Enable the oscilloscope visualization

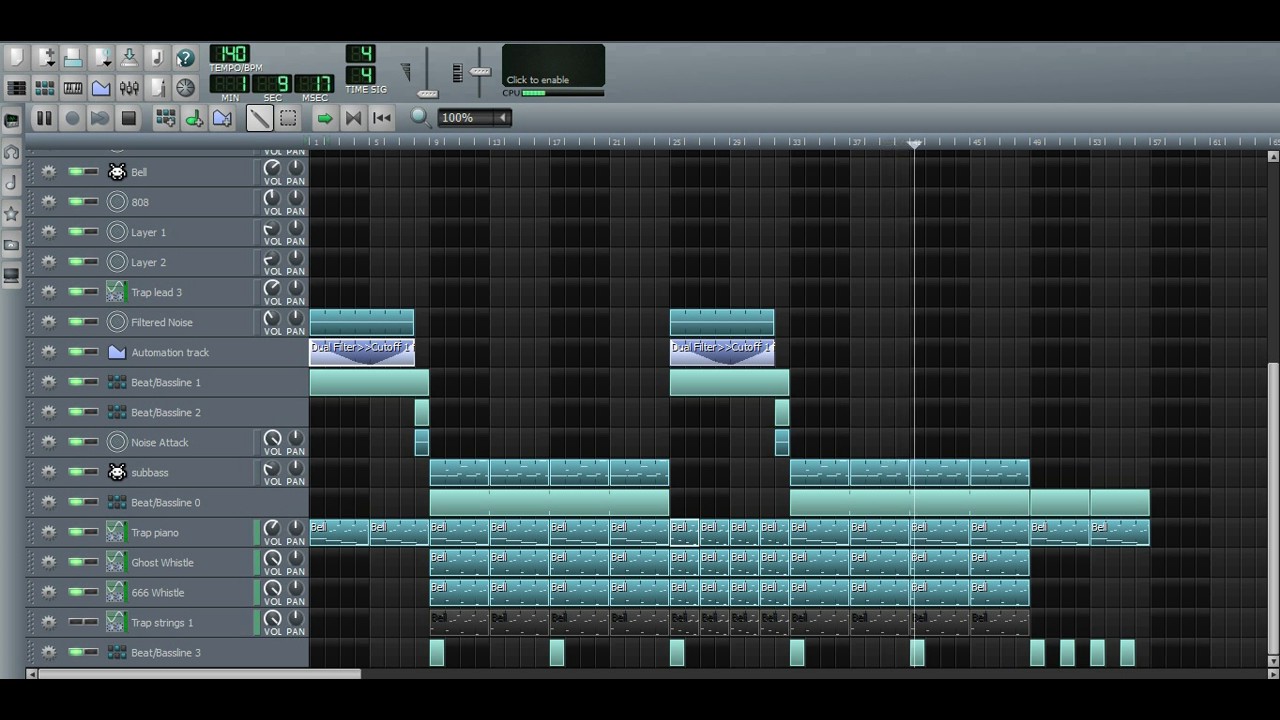tap(553, 66)
